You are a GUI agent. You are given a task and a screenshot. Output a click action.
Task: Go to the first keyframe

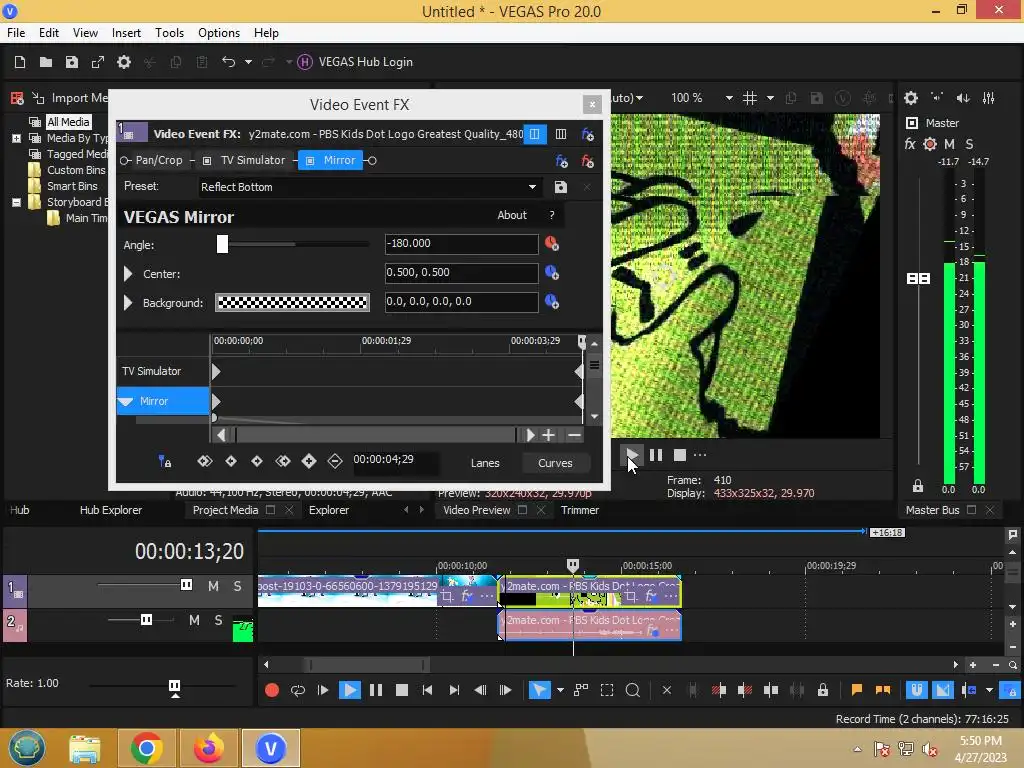click(x=204, y=461)
